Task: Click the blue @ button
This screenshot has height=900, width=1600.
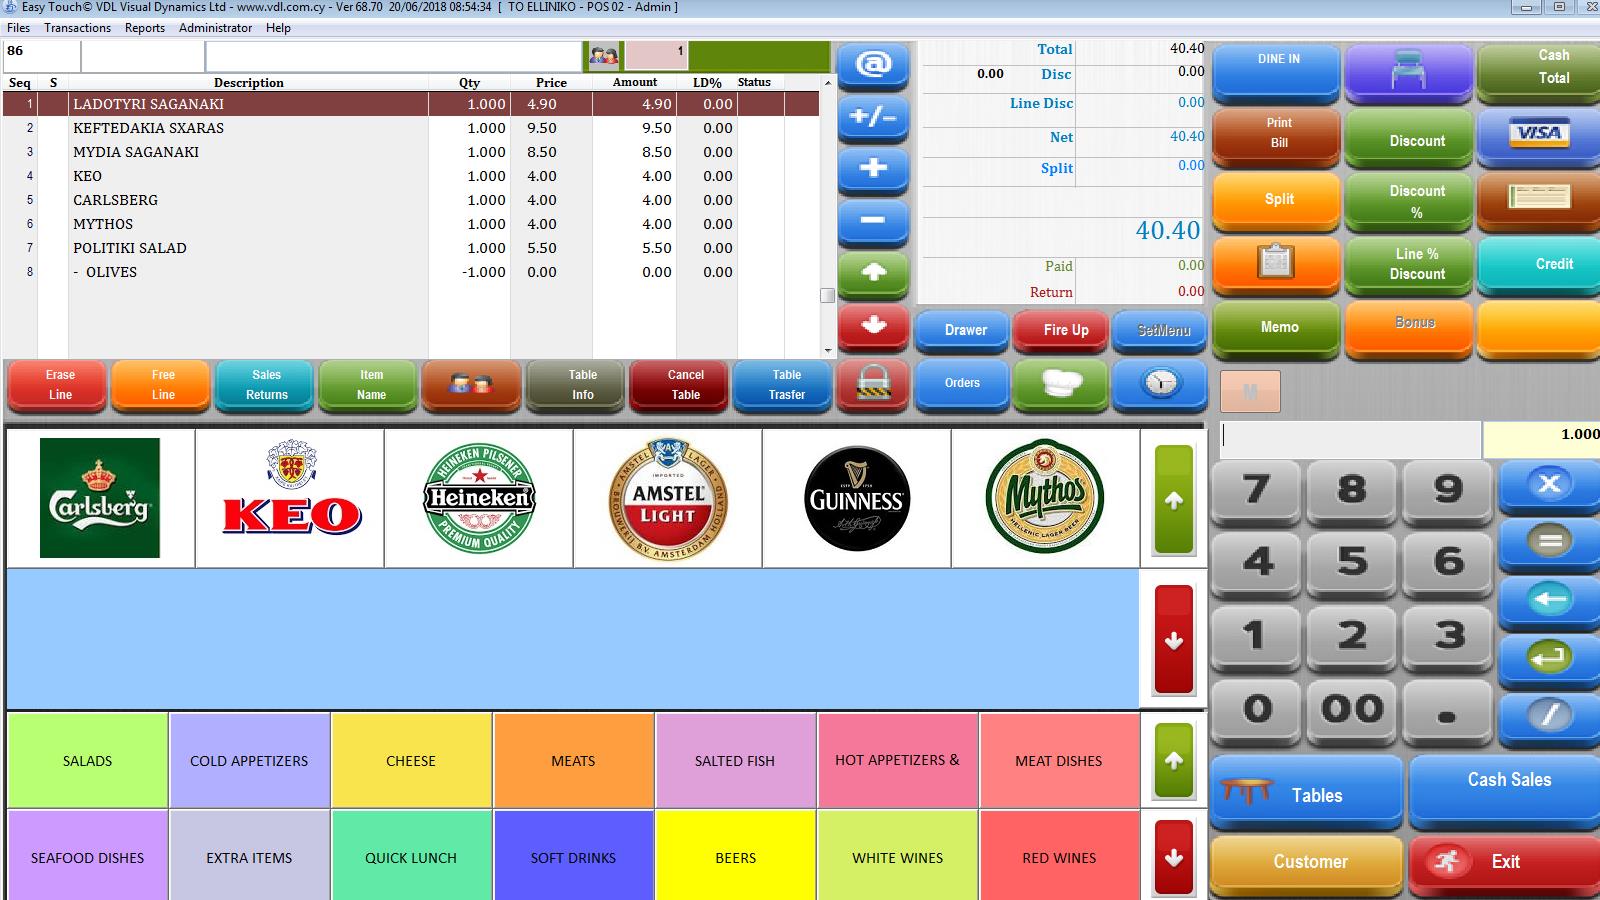Action: [x=873, y=66]
